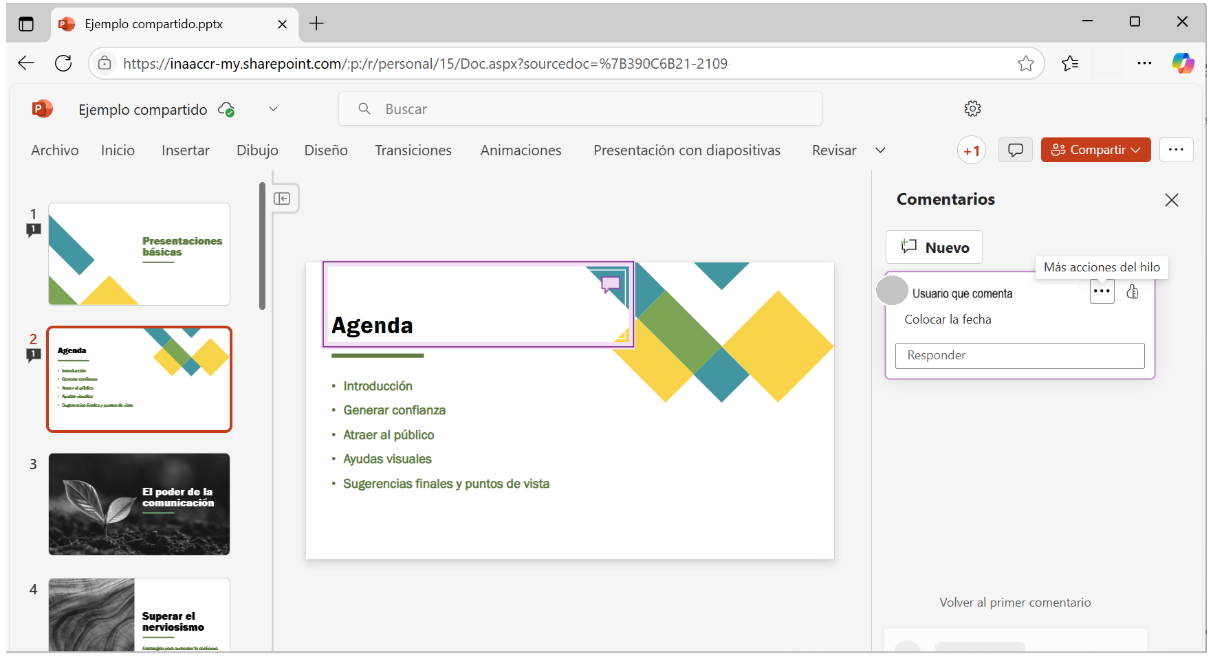Image resolution: width=1213 pixels, height=663 pixels.
Task: Open more thread actions ellipsis button
Action: pyautogui.click(x=1102, y=292)
